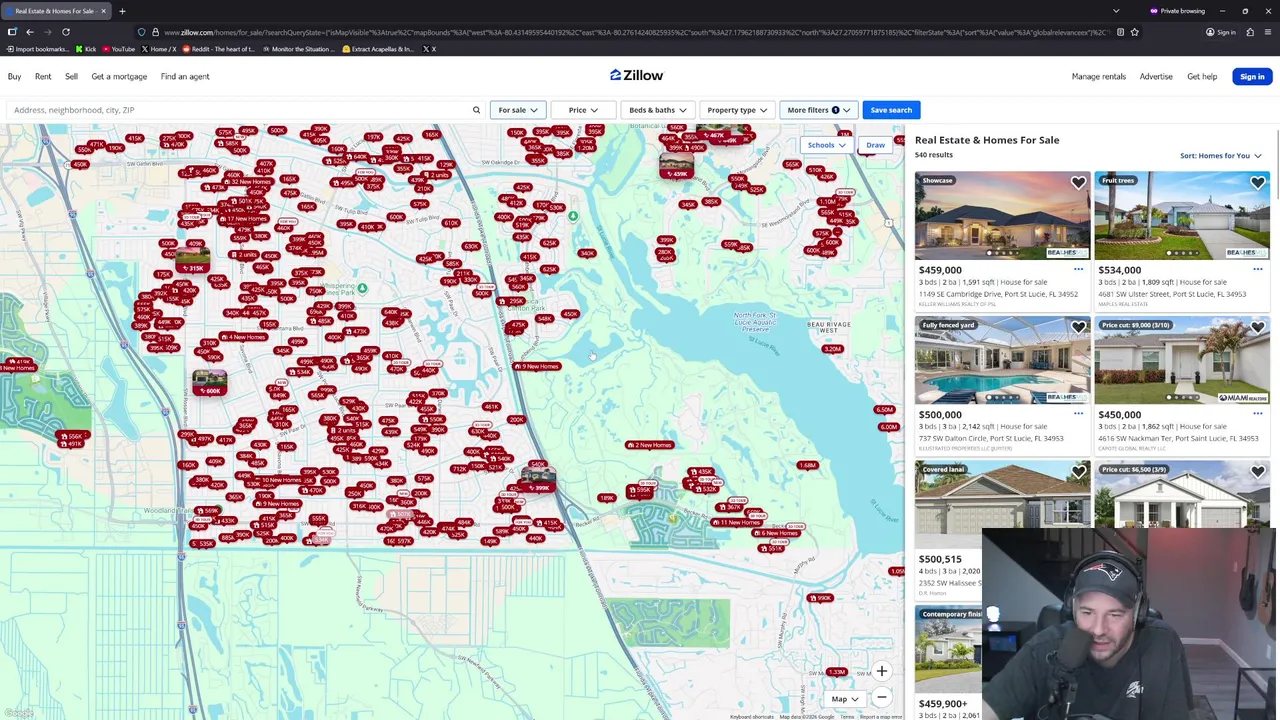Heart the Price cut $6,500 listing

click(1257, 472)
